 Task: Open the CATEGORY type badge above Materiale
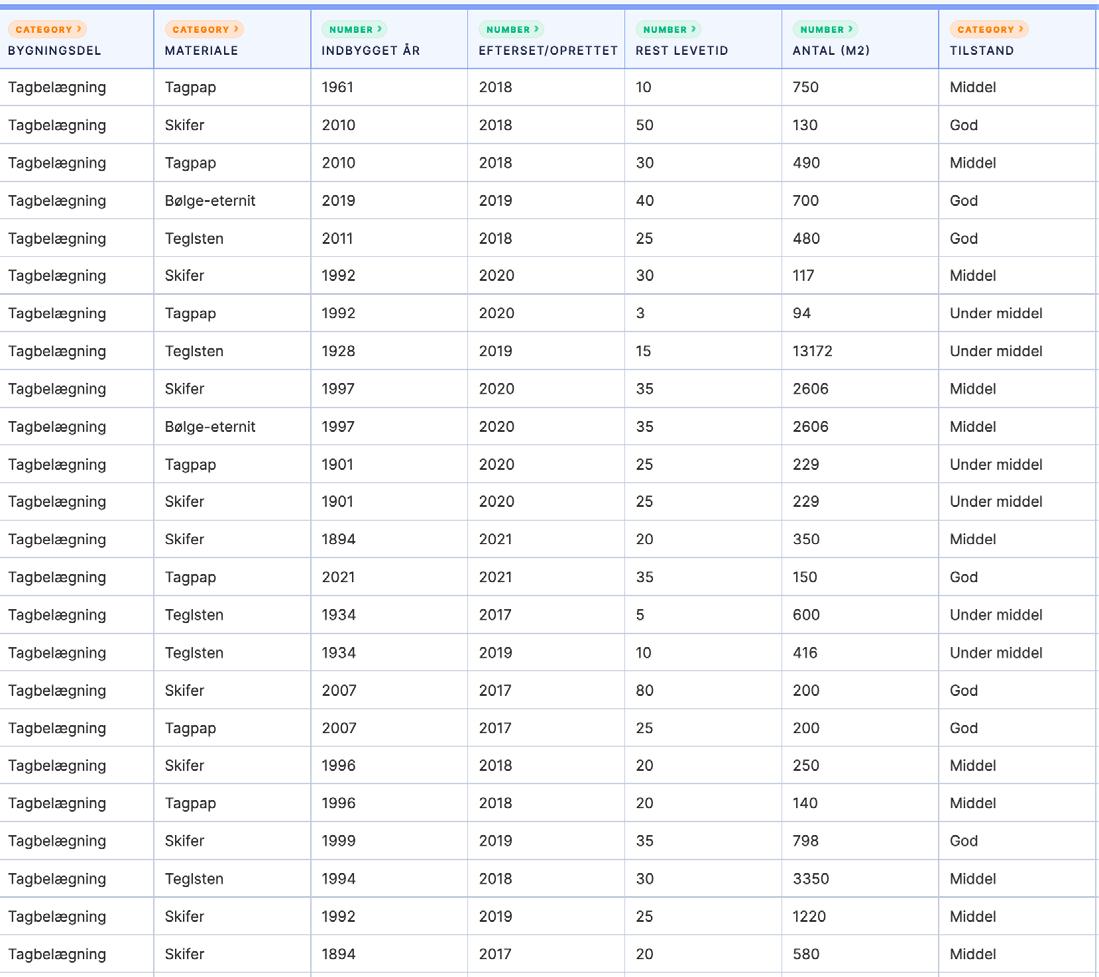(x=206, y=30)
